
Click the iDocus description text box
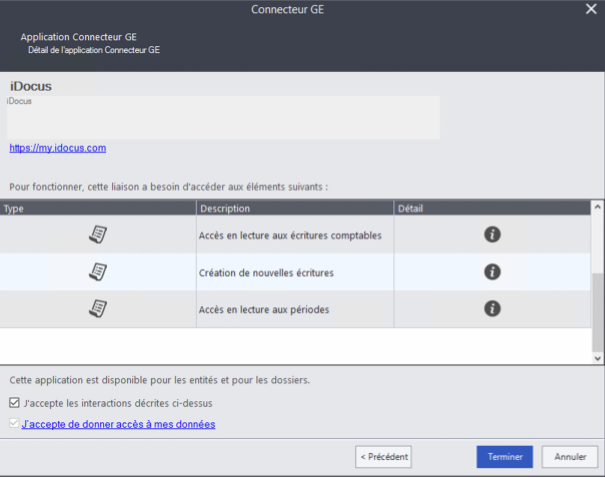point(223,117)
